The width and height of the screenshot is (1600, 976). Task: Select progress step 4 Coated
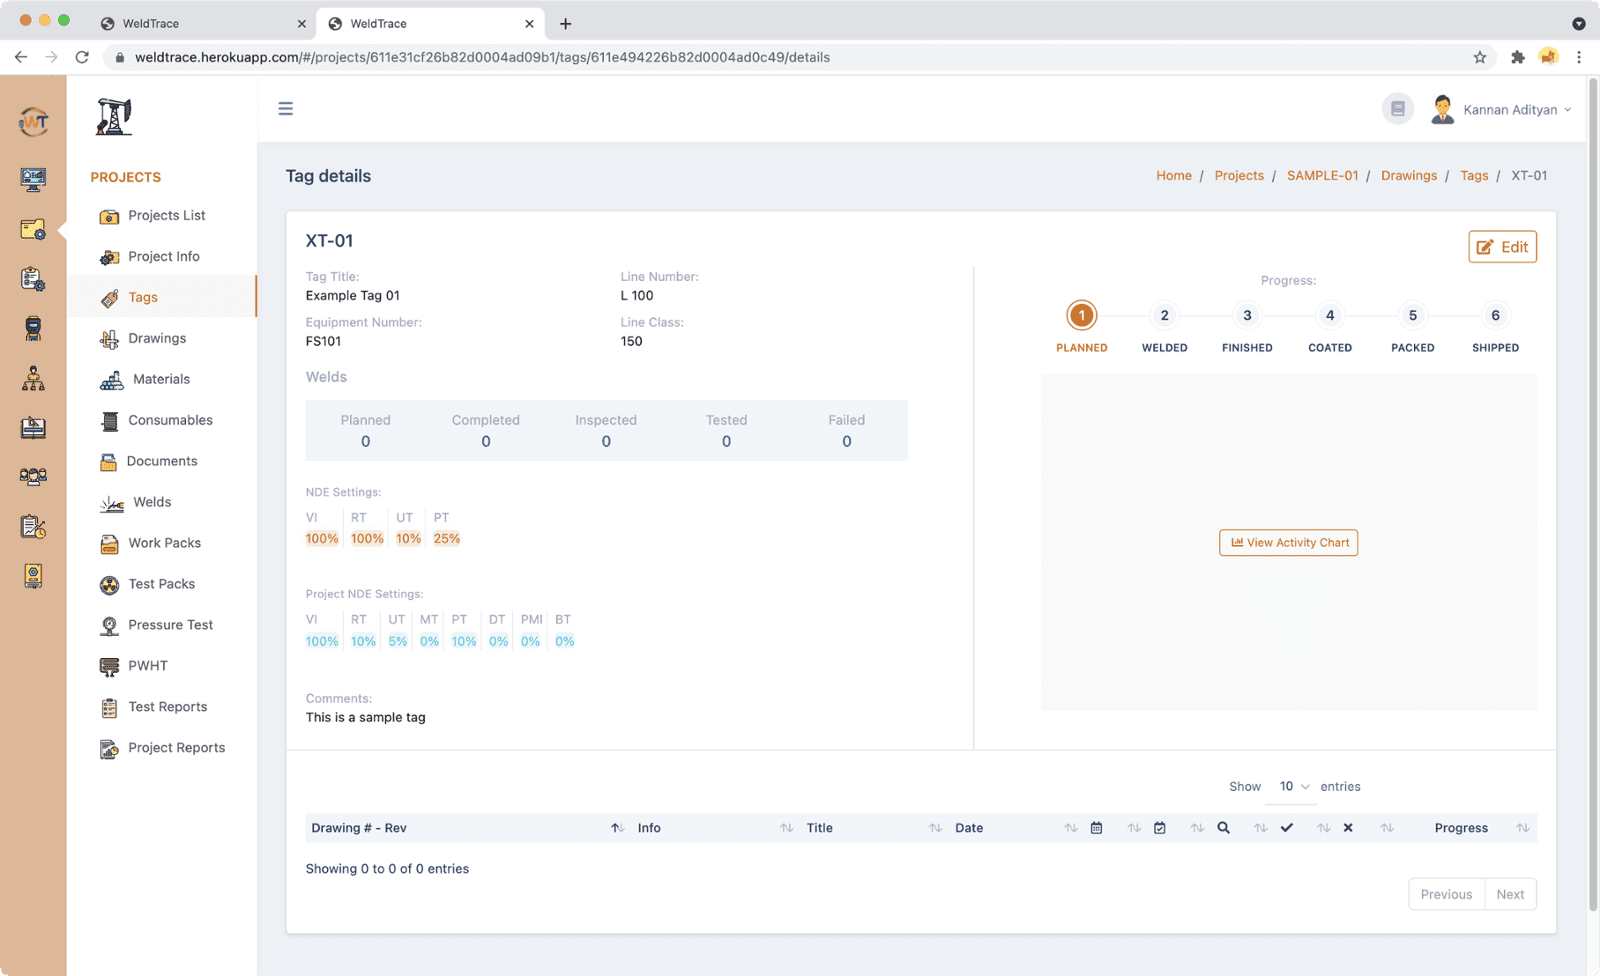[x=1330, y=316]
